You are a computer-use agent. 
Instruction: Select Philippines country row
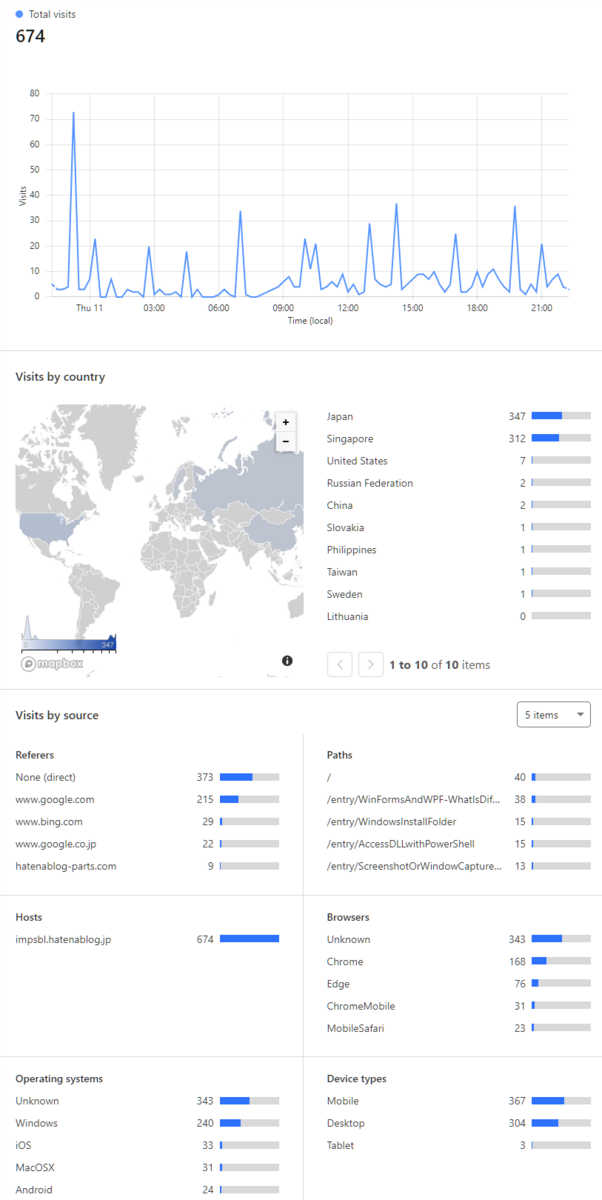tap(459, 550)
